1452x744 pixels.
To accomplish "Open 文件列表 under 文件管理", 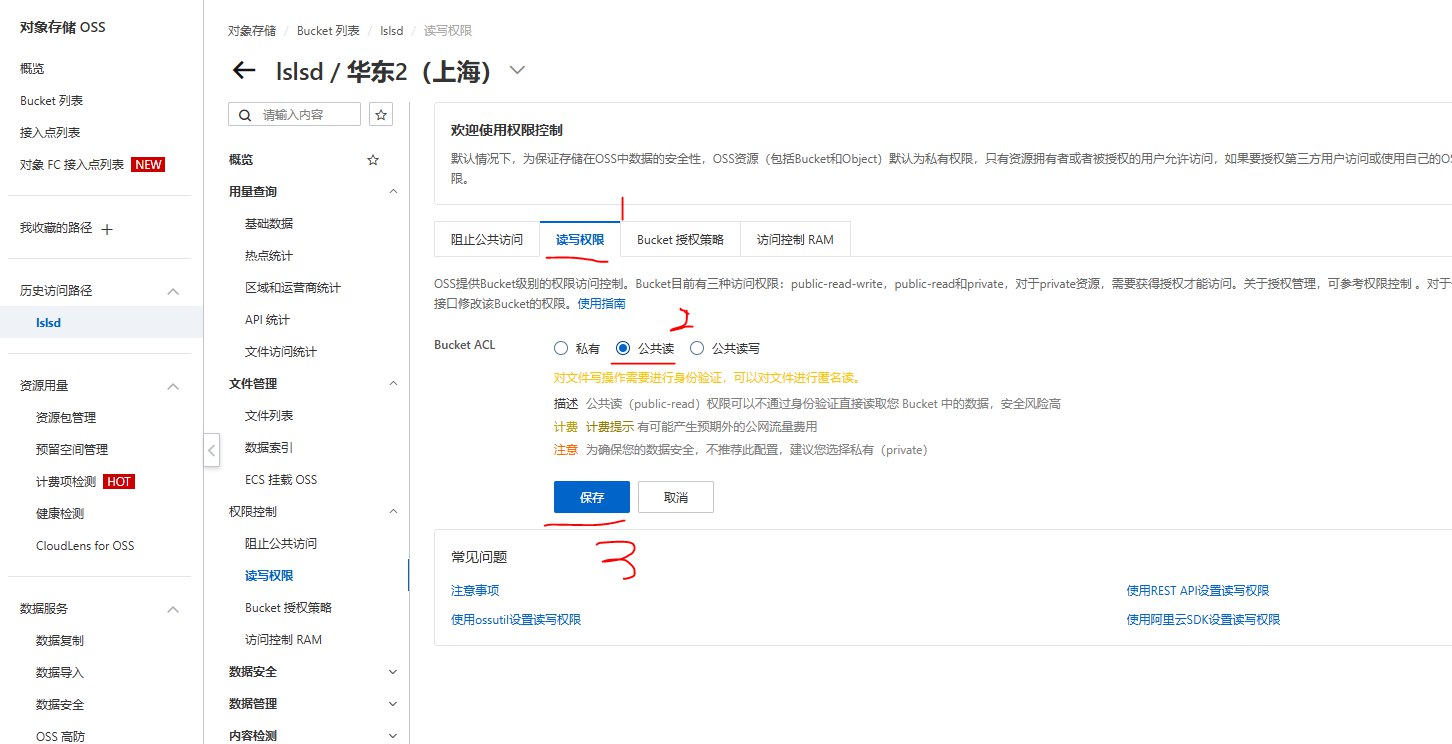I will coord(269,416).
